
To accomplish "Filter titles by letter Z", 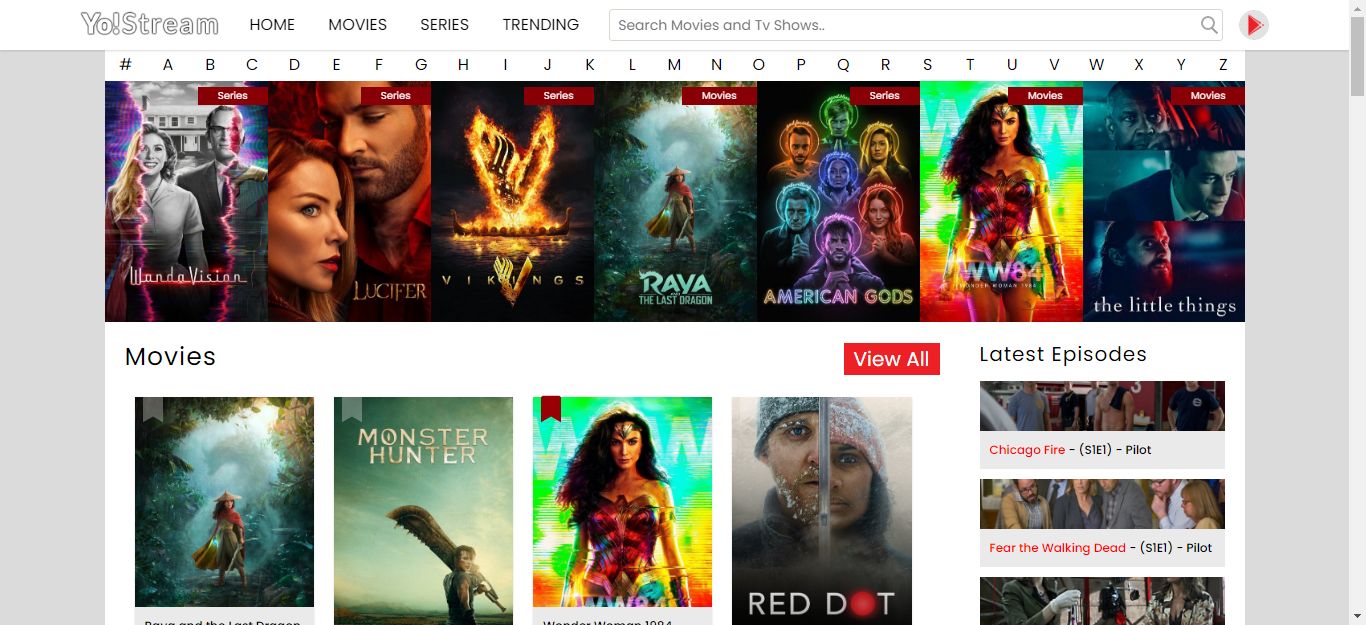I will pos(1223,65).
